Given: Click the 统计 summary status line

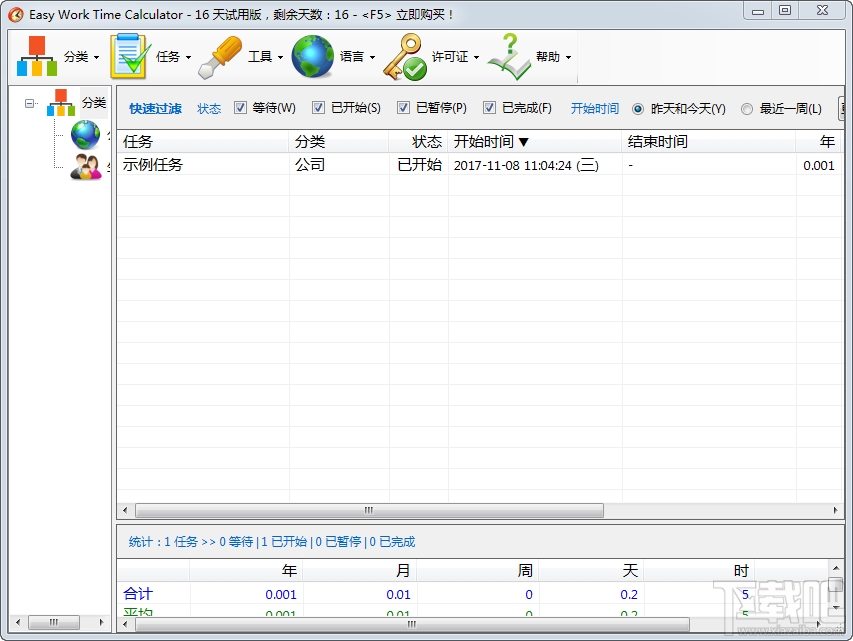Looking at the screenshot, I should tap(271, 542).
